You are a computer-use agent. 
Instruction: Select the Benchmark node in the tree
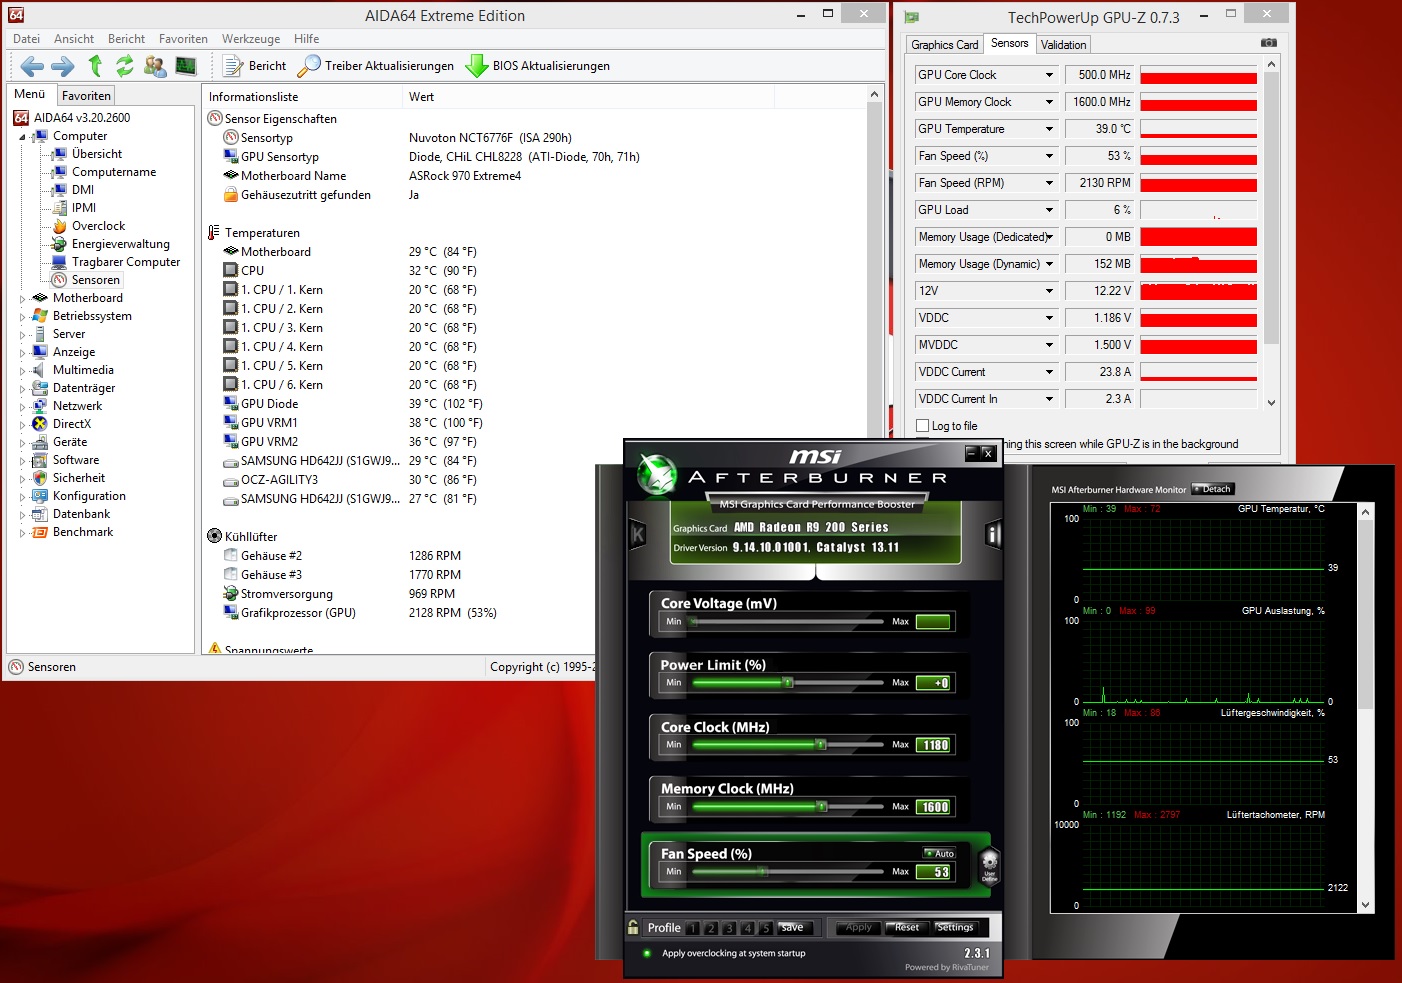[83, 532]
